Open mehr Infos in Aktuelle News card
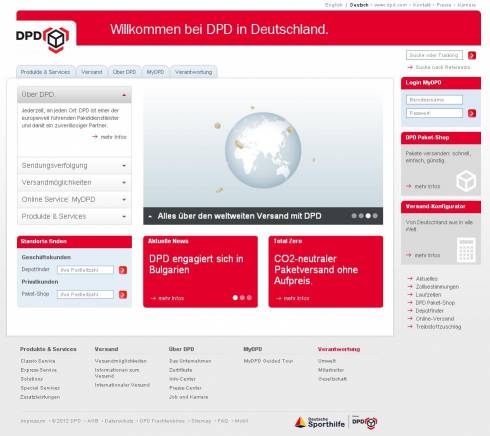This screenshot has height=436, width=490. click(167, 298)
